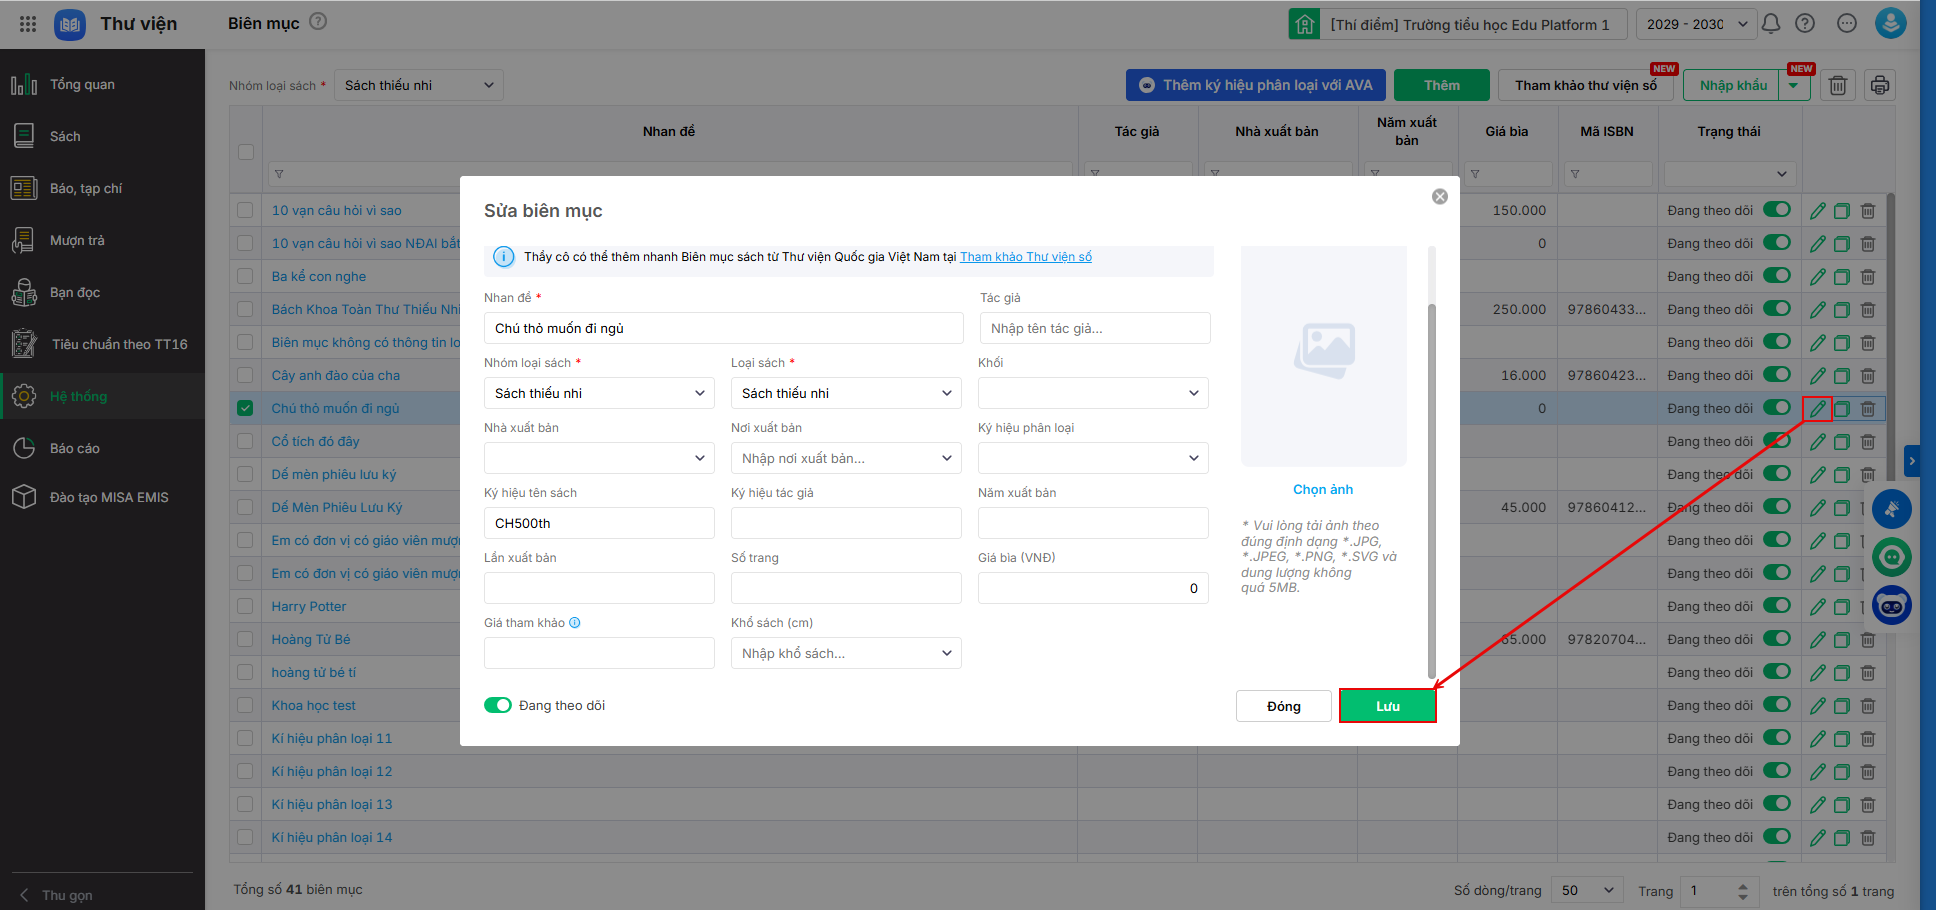The image size is (1936, 910).
Task: Click the Tổng quan sidebar chart icon
Action: click(24, 84)
